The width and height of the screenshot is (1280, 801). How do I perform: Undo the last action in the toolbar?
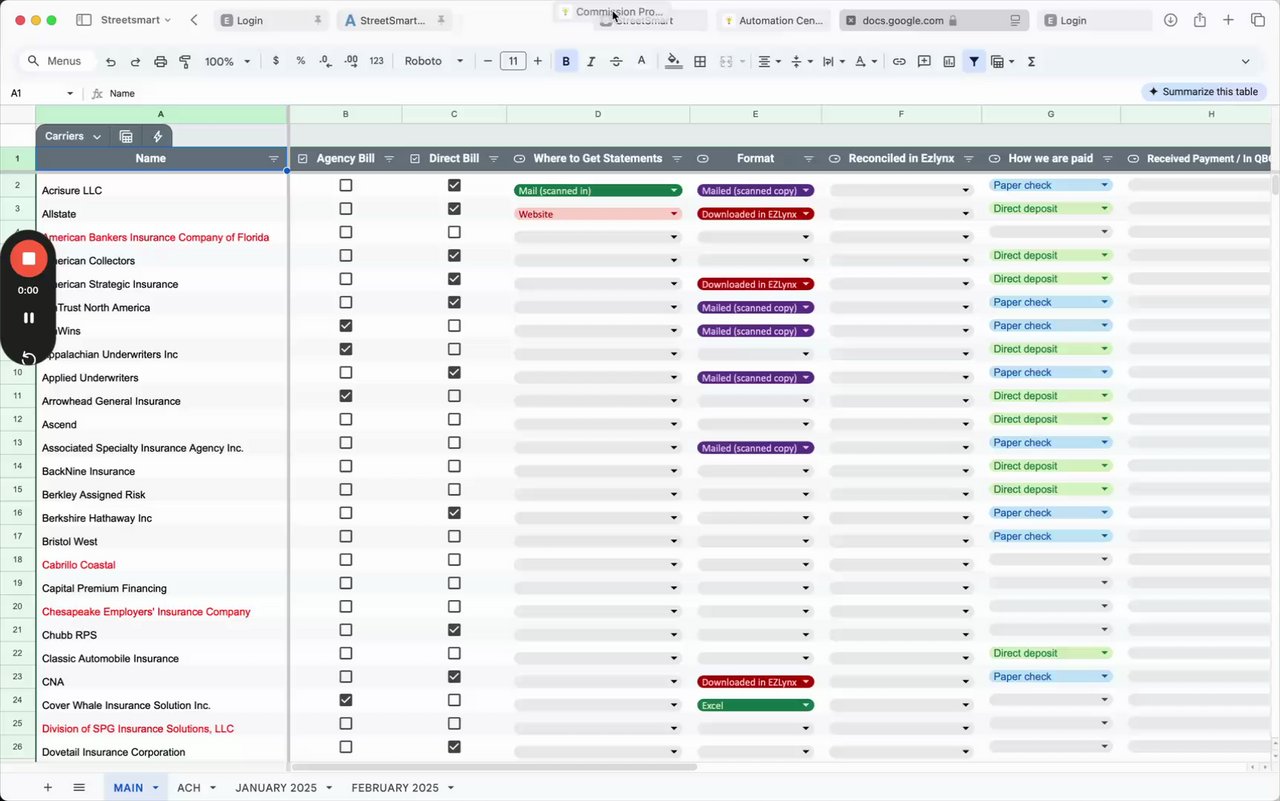click(111, 62)
